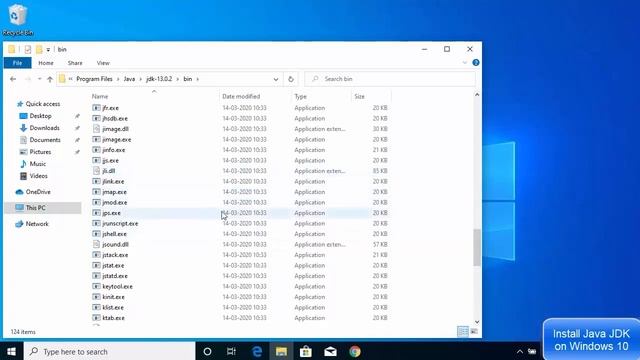Screen dimensions: 640x360
Task: Go back with the Back arrow
Action: click(13, 79)
